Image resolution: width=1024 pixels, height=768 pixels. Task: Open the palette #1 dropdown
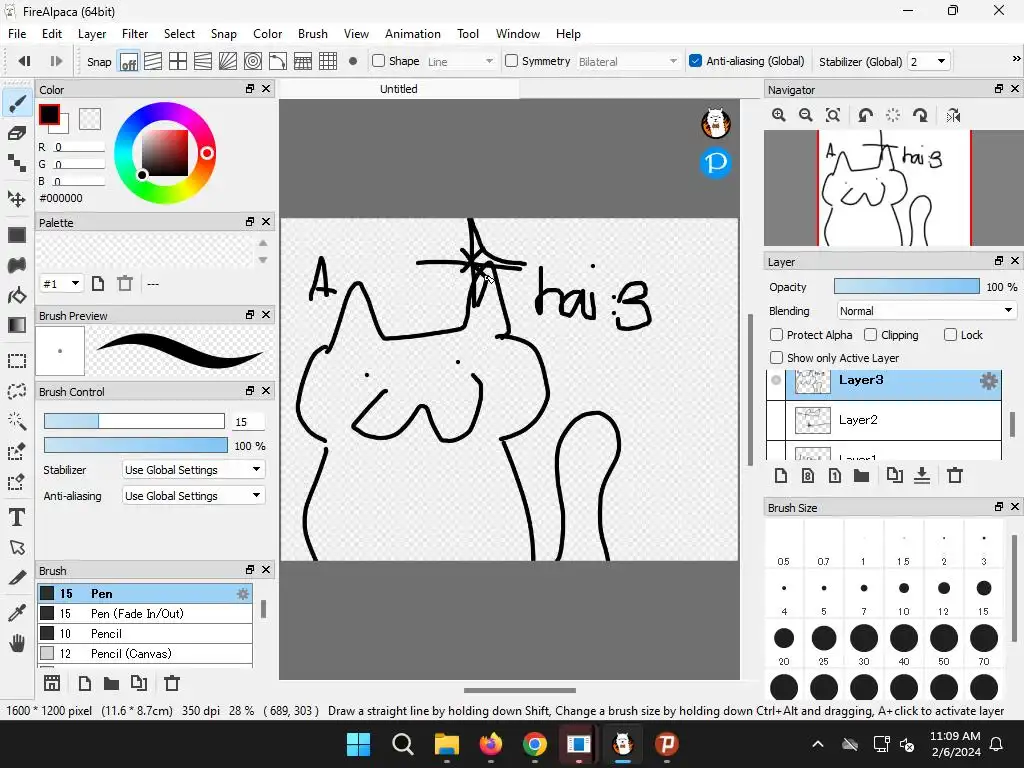click(x=61, y=283)
